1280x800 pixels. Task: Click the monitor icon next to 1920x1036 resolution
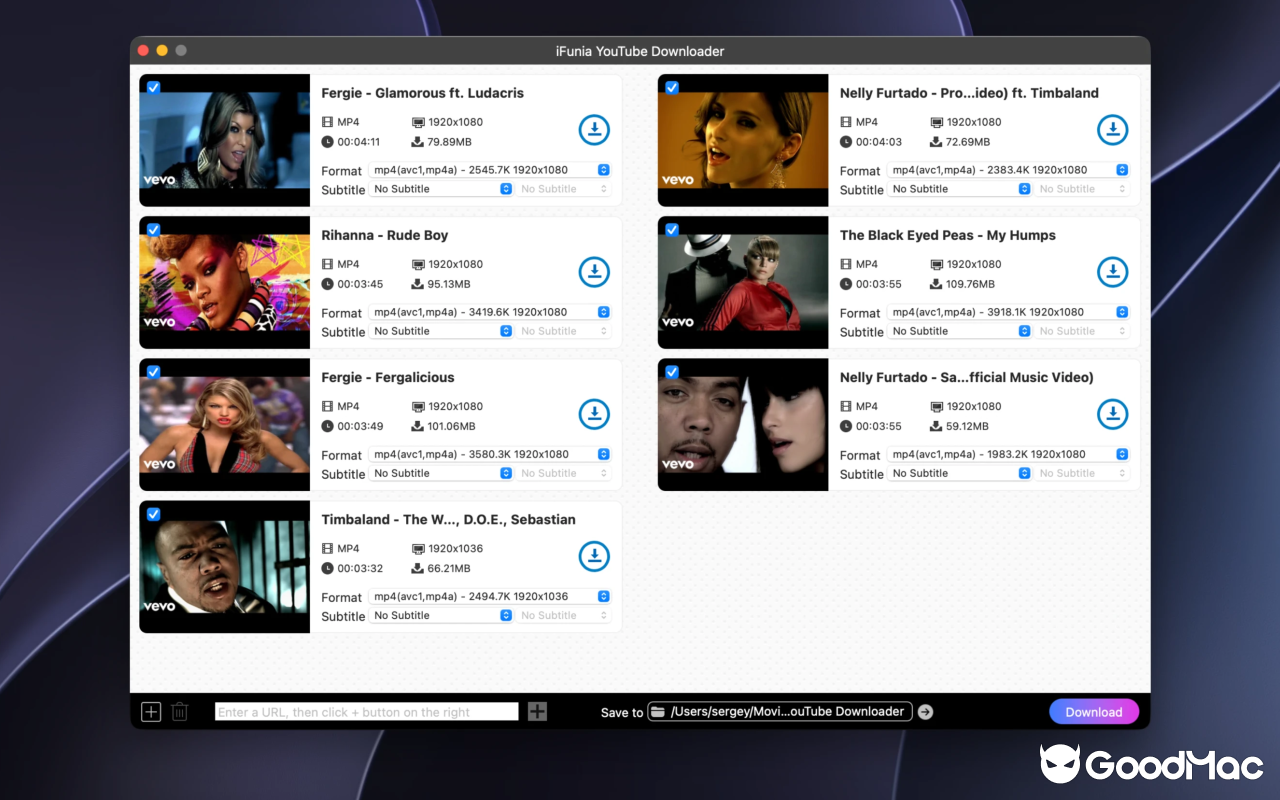pyautogui.click(x=418, y=549)
